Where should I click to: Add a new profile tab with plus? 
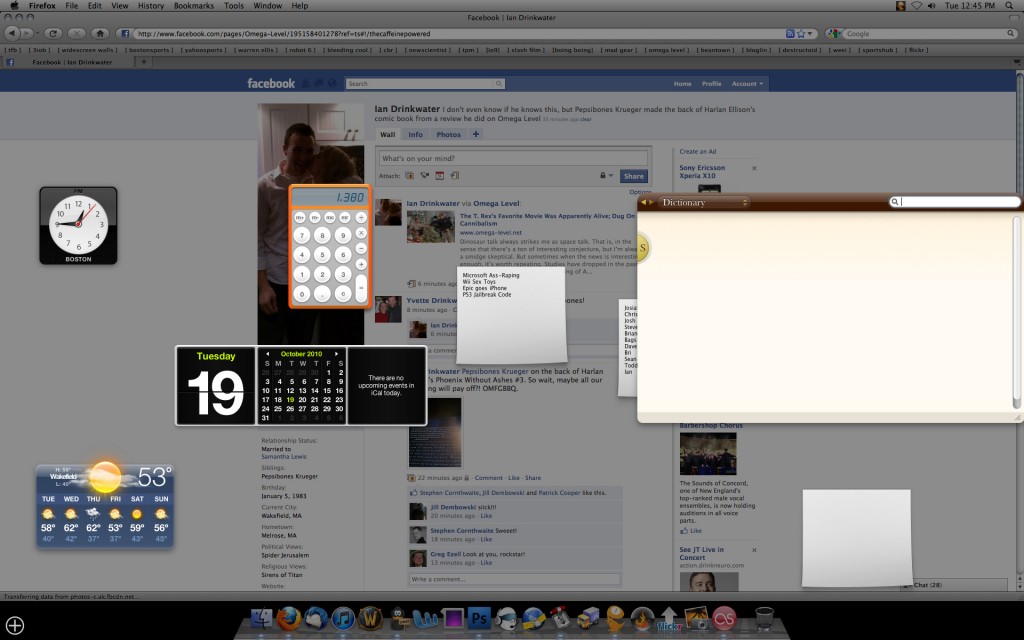[x=476, y=135]
